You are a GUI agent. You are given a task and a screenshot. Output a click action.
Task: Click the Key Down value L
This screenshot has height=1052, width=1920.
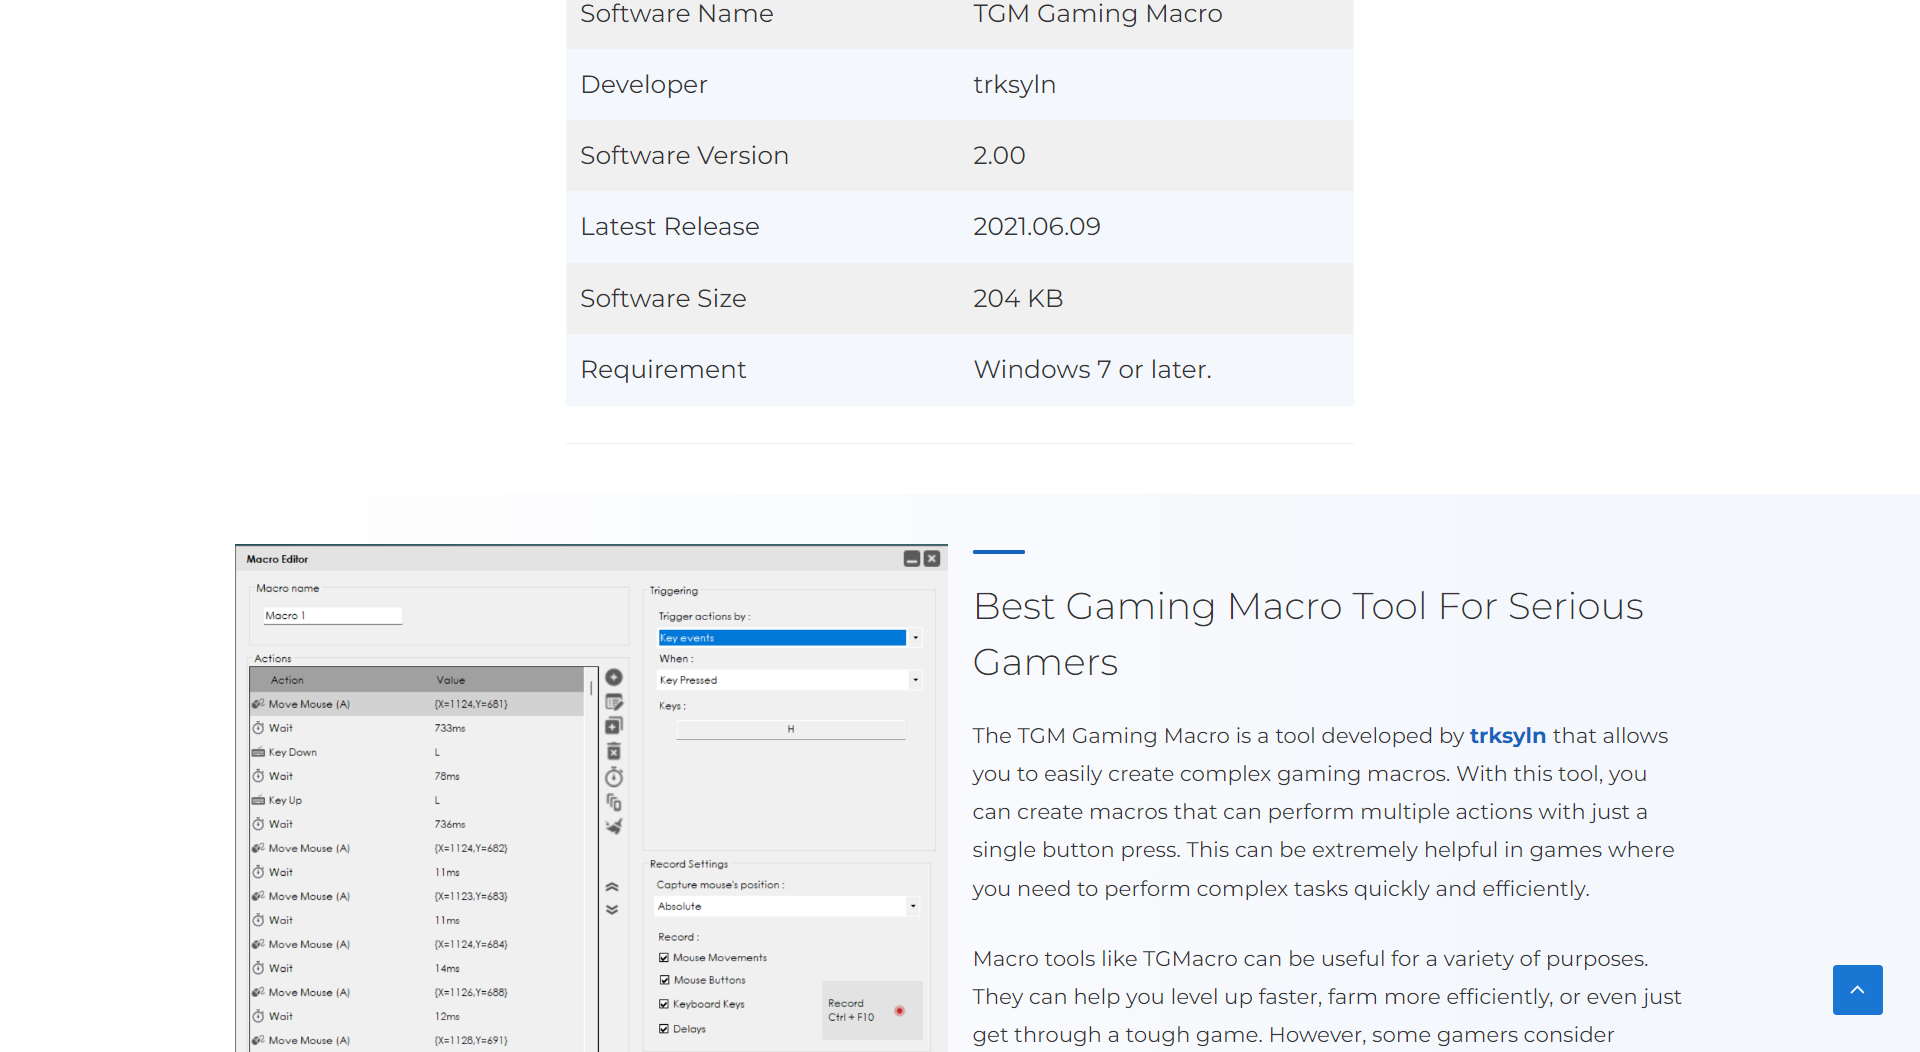click(437, 752)
